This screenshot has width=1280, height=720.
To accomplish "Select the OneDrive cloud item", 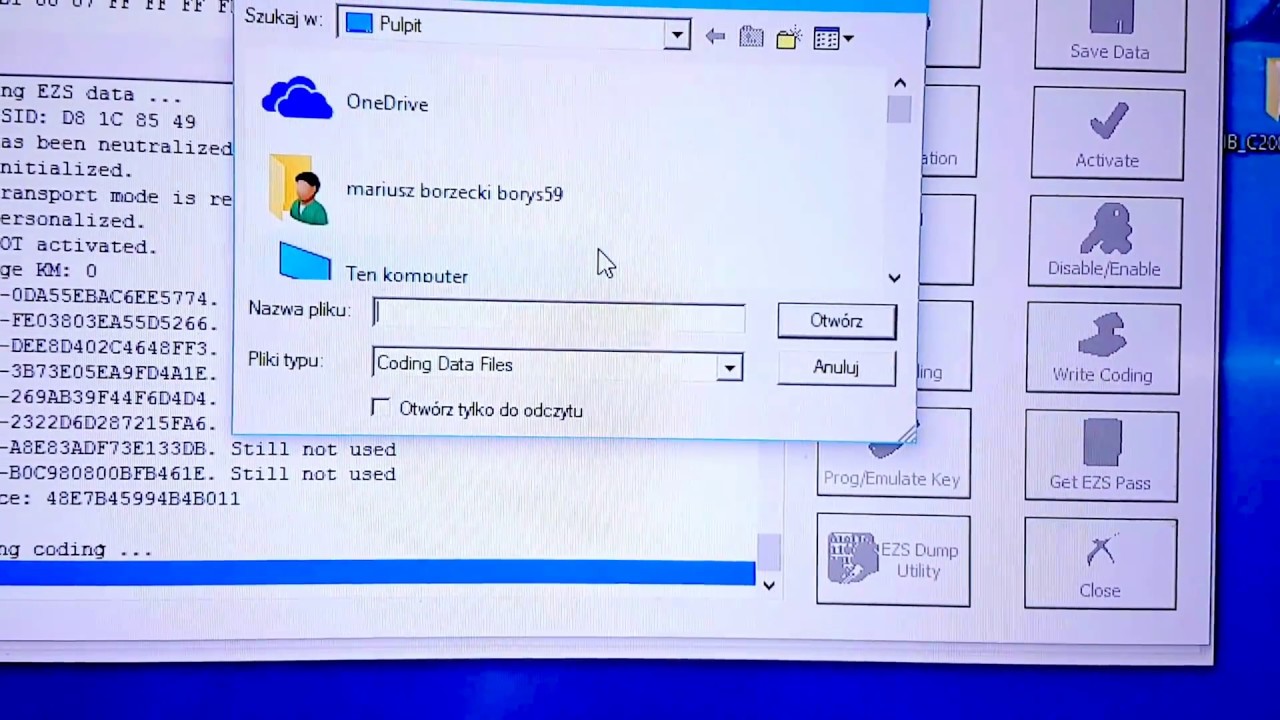I will coord(347,100).
